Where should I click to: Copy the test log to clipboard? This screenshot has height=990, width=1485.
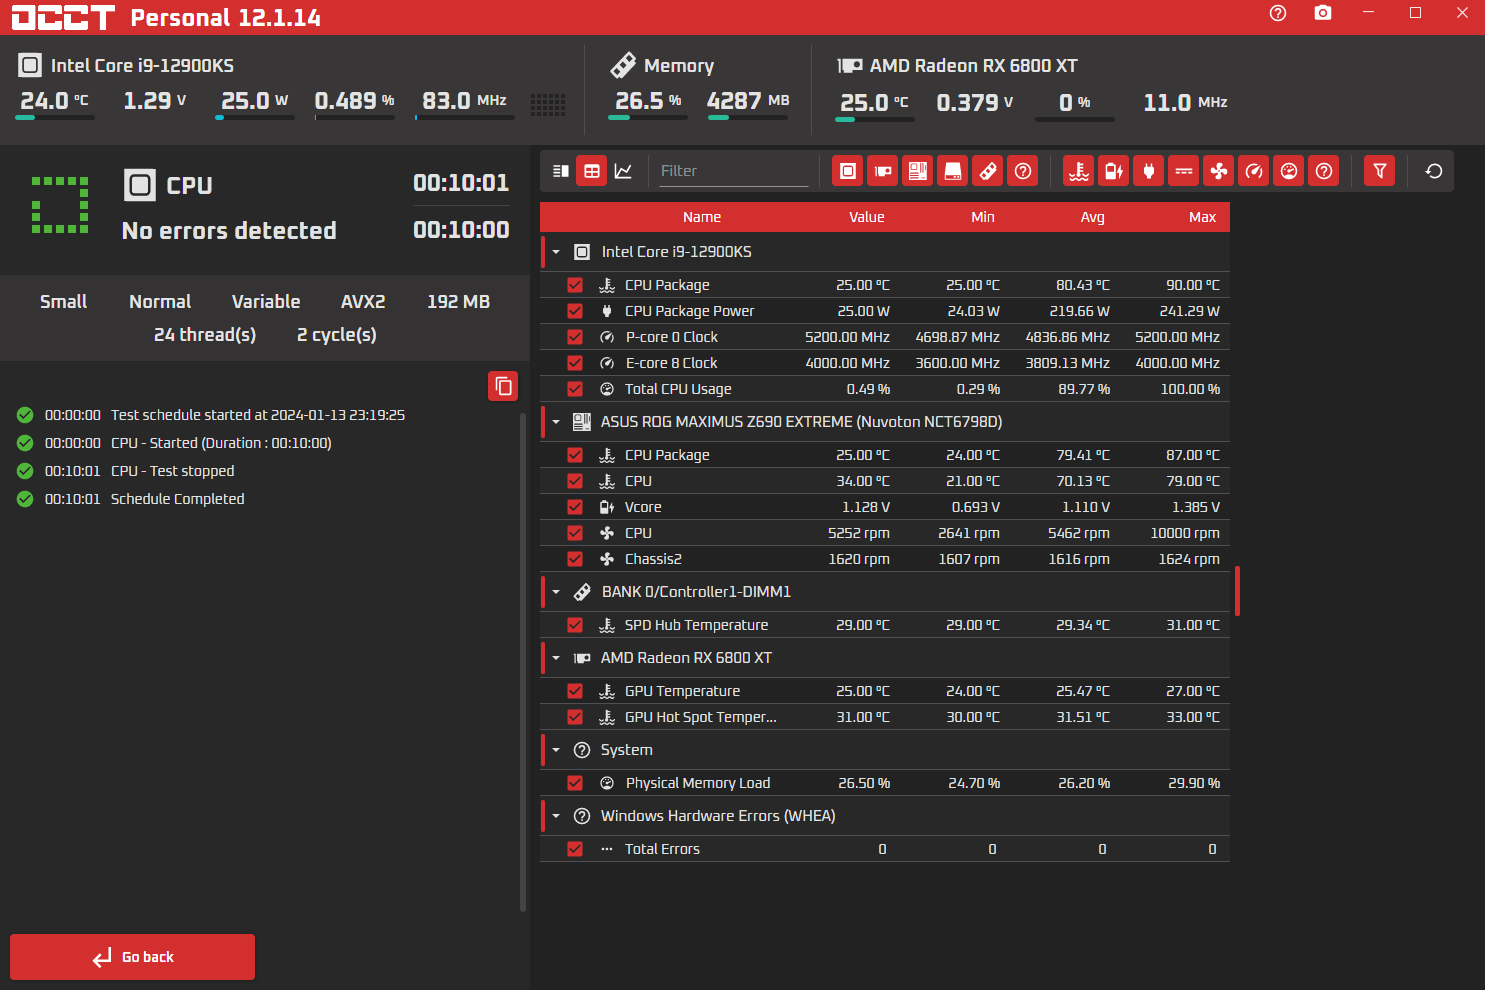[503, 386]
